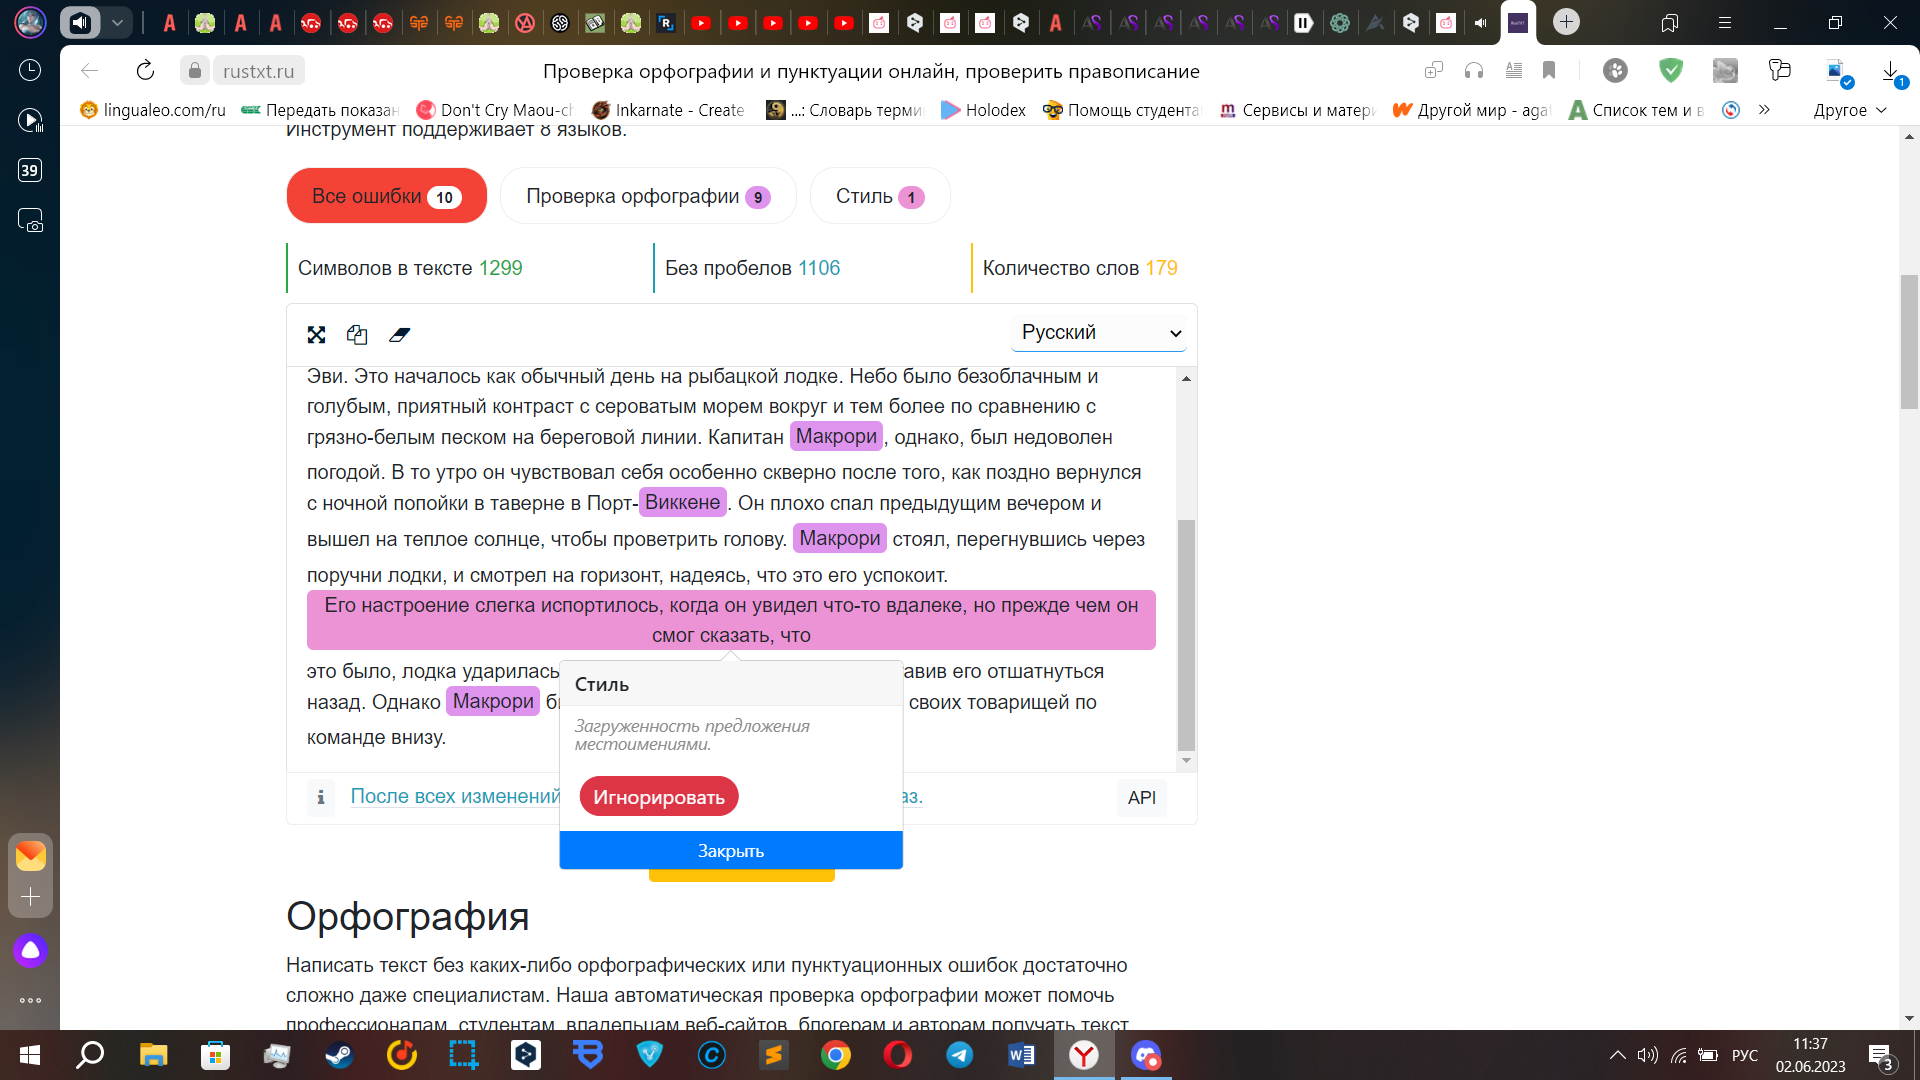Expand hidden bookmarks chevron
This screenshot has height=1080, width=1920.
click(1764, 110)
